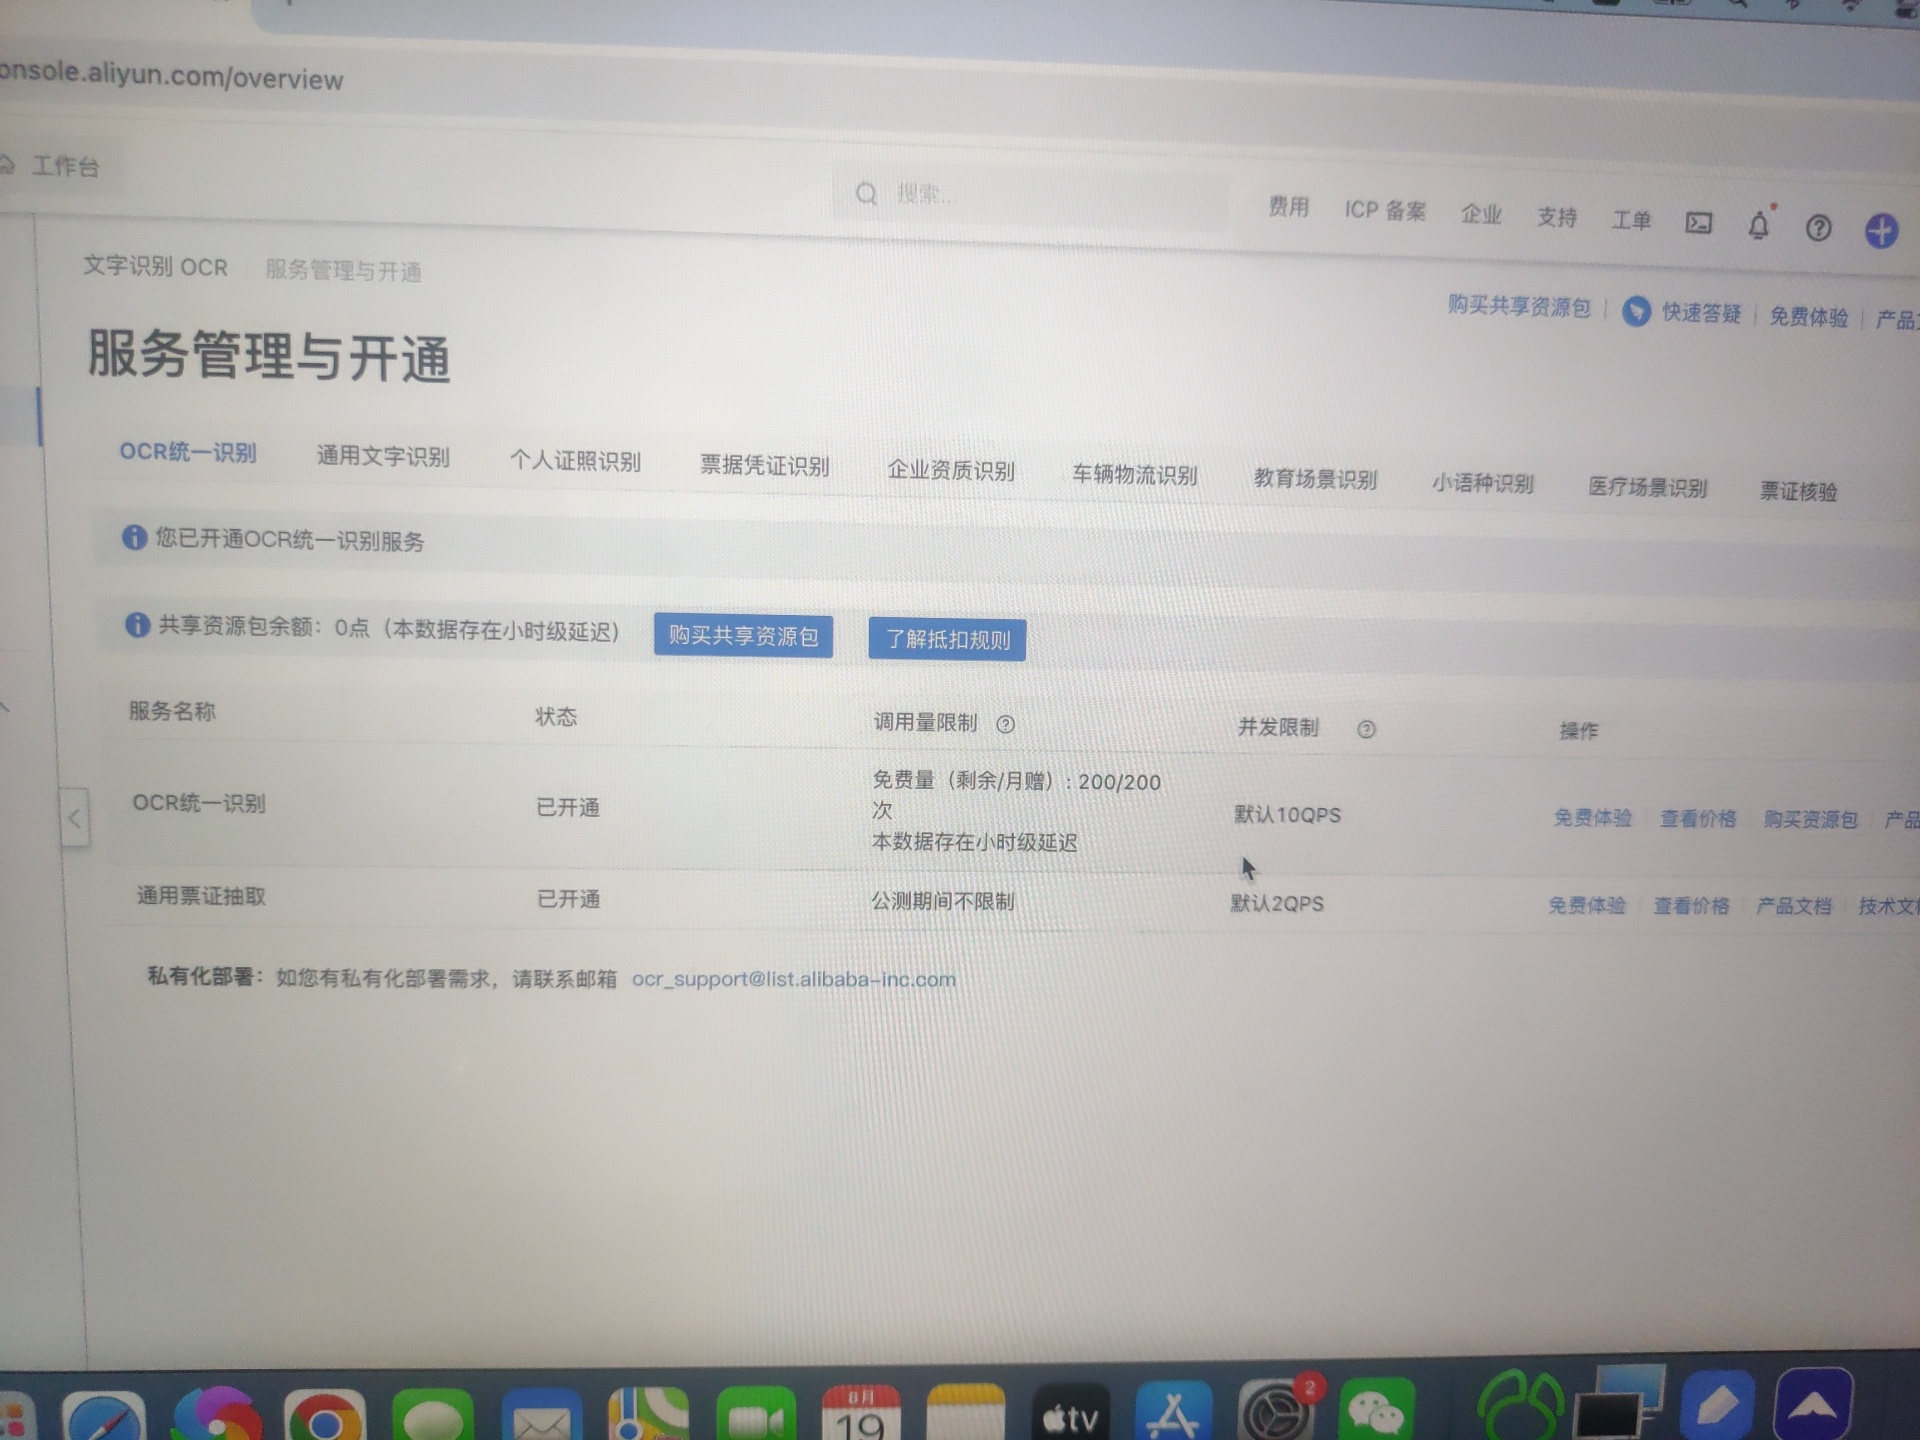Click the 文字识别 OCR breadcrumb

point(155,267)
